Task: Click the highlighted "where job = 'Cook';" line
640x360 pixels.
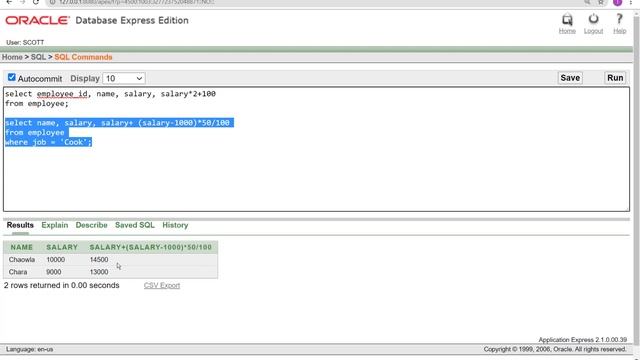Action: point(48,142)
